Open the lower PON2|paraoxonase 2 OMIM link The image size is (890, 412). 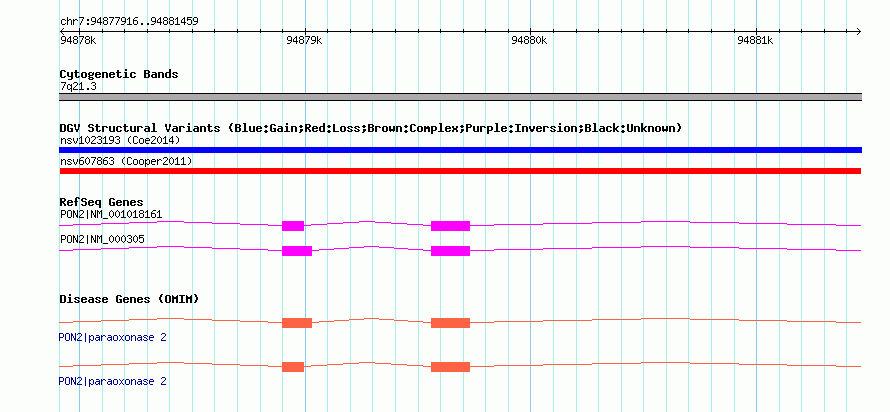112,381
